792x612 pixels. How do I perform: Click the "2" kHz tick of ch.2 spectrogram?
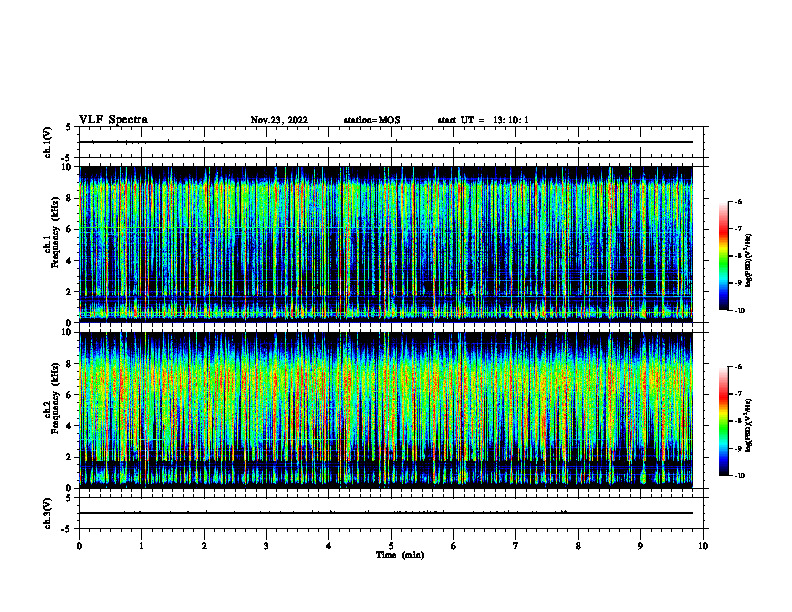point(70,457)
